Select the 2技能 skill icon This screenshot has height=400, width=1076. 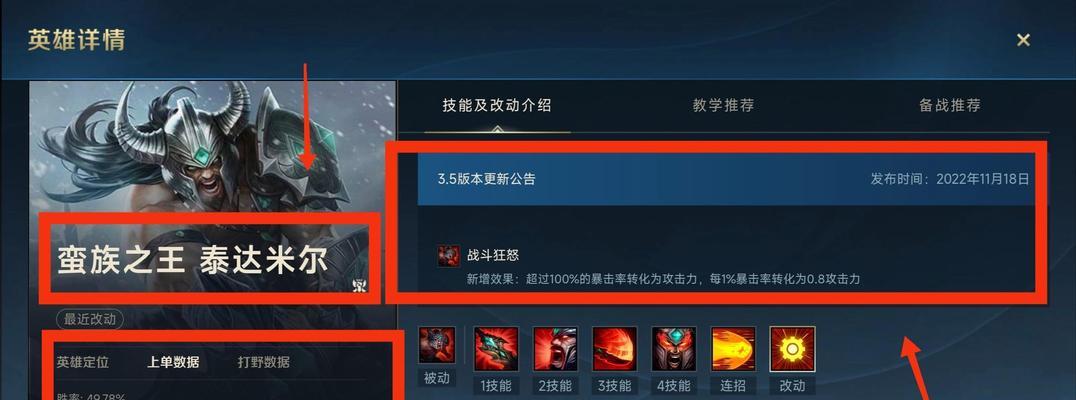coord(555,349)
